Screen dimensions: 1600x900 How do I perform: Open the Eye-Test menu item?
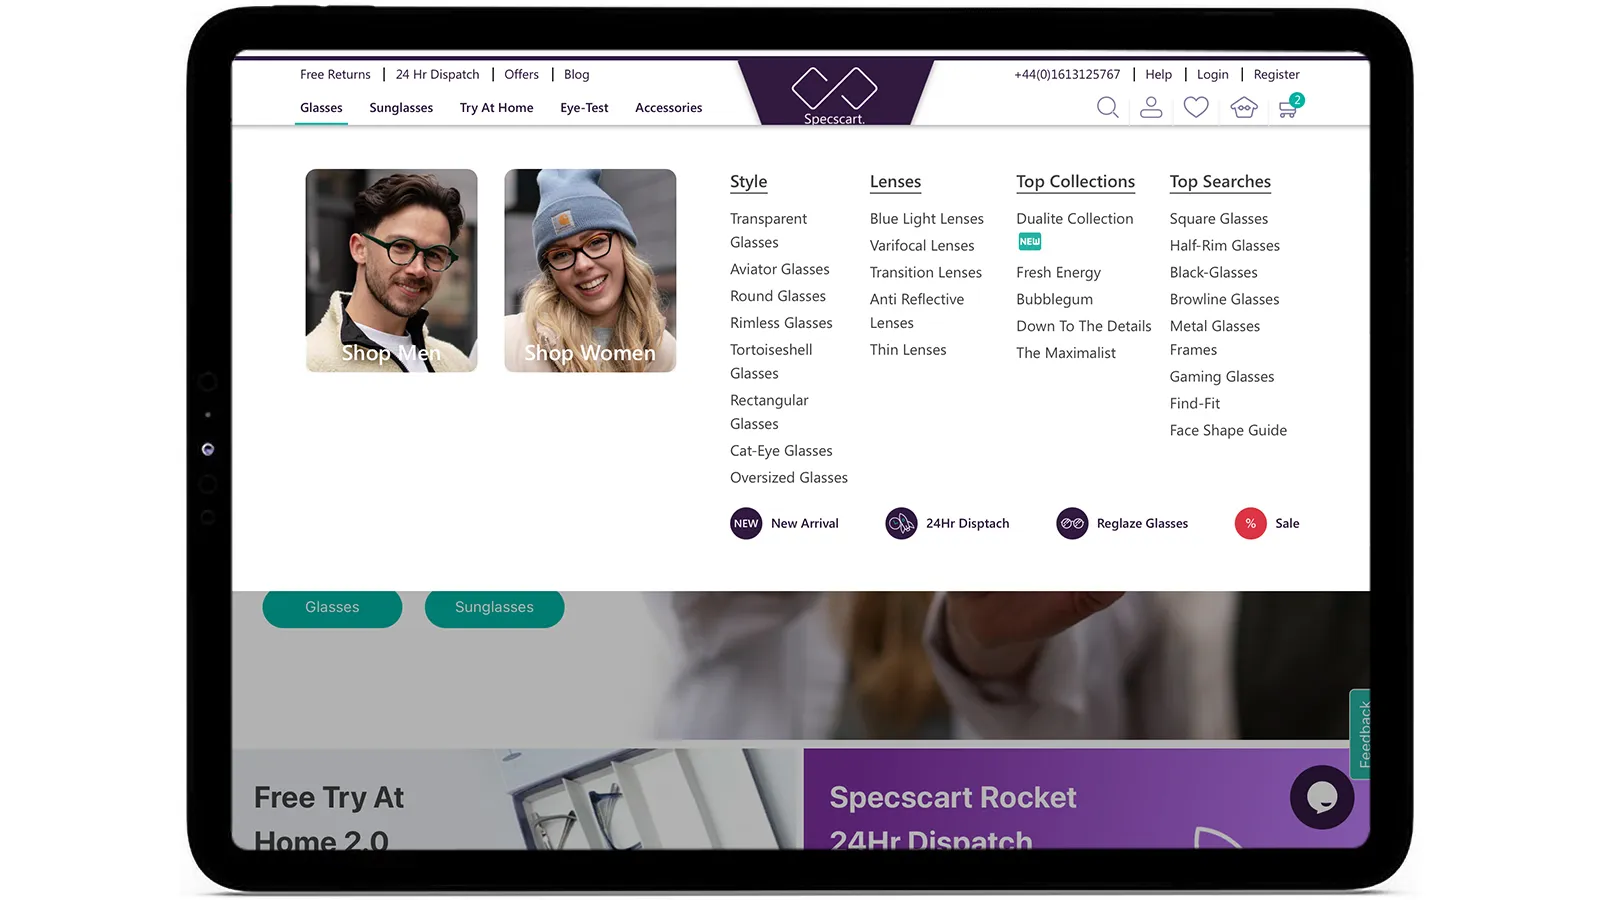(x=584, y=108)
